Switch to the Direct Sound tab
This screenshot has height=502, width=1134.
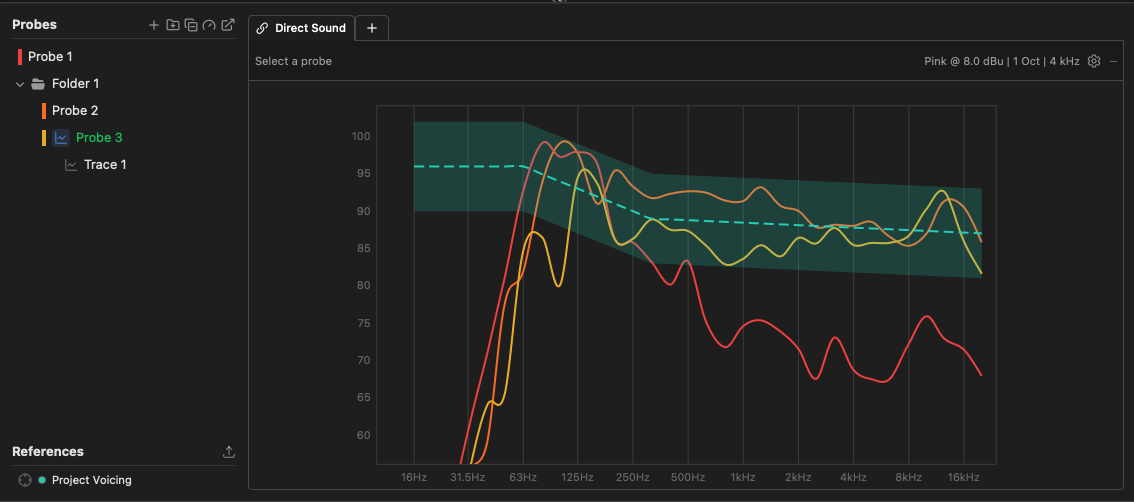(302, 28)
